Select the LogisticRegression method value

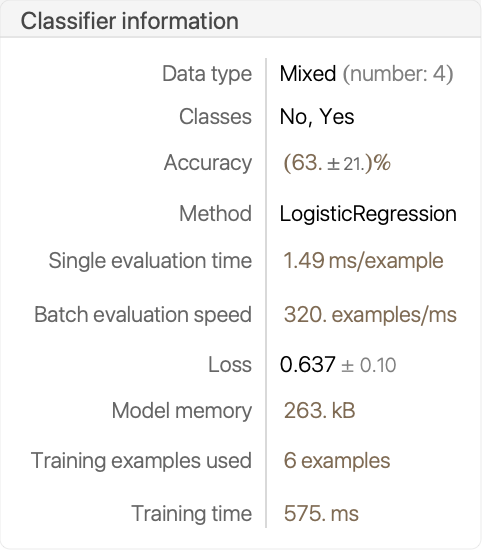coord(368,214)
